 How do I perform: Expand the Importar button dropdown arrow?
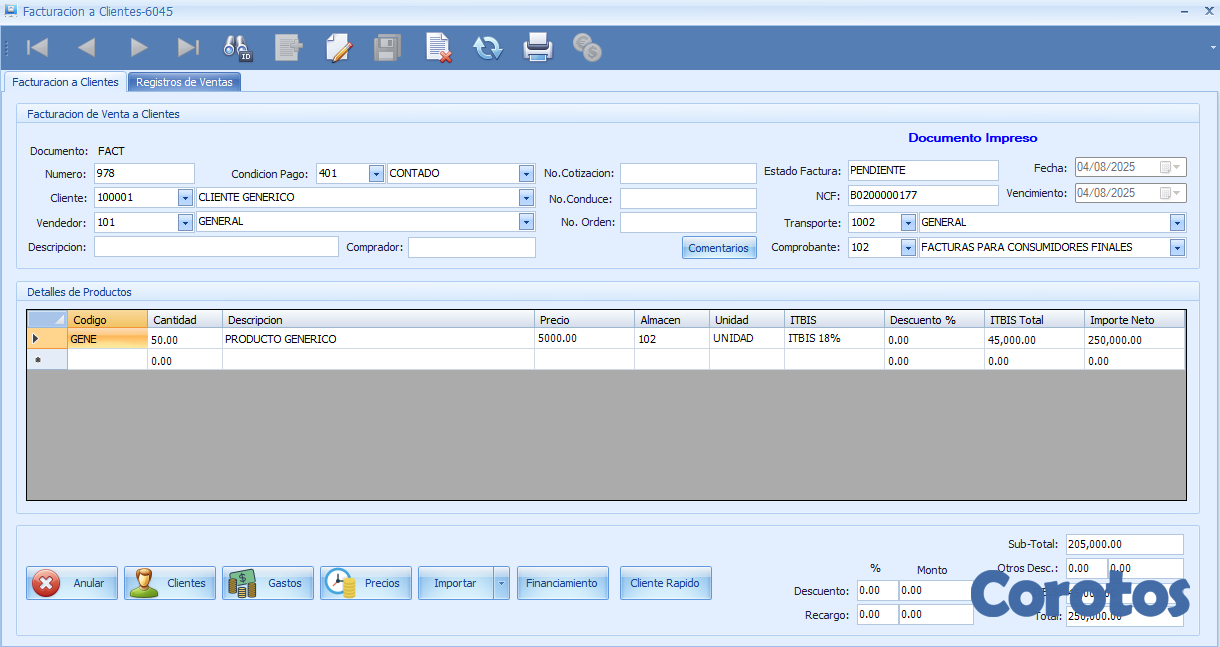point(502,583)
